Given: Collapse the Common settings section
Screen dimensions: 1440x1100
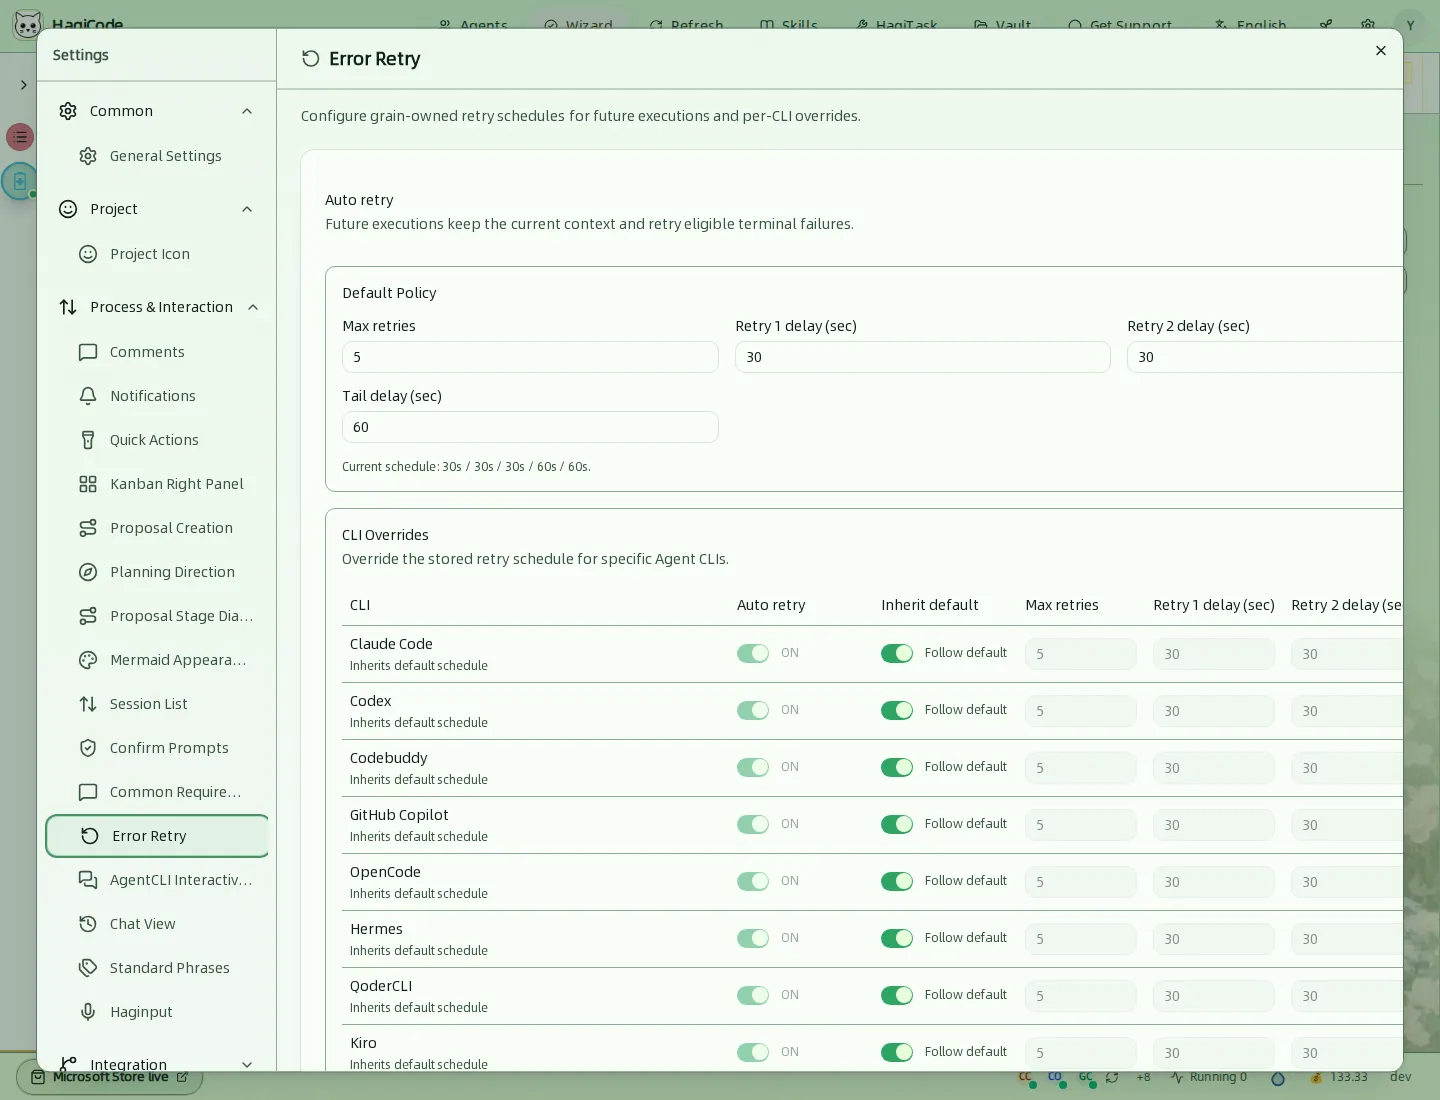Looking at the screenshot, I should (247, 111).
